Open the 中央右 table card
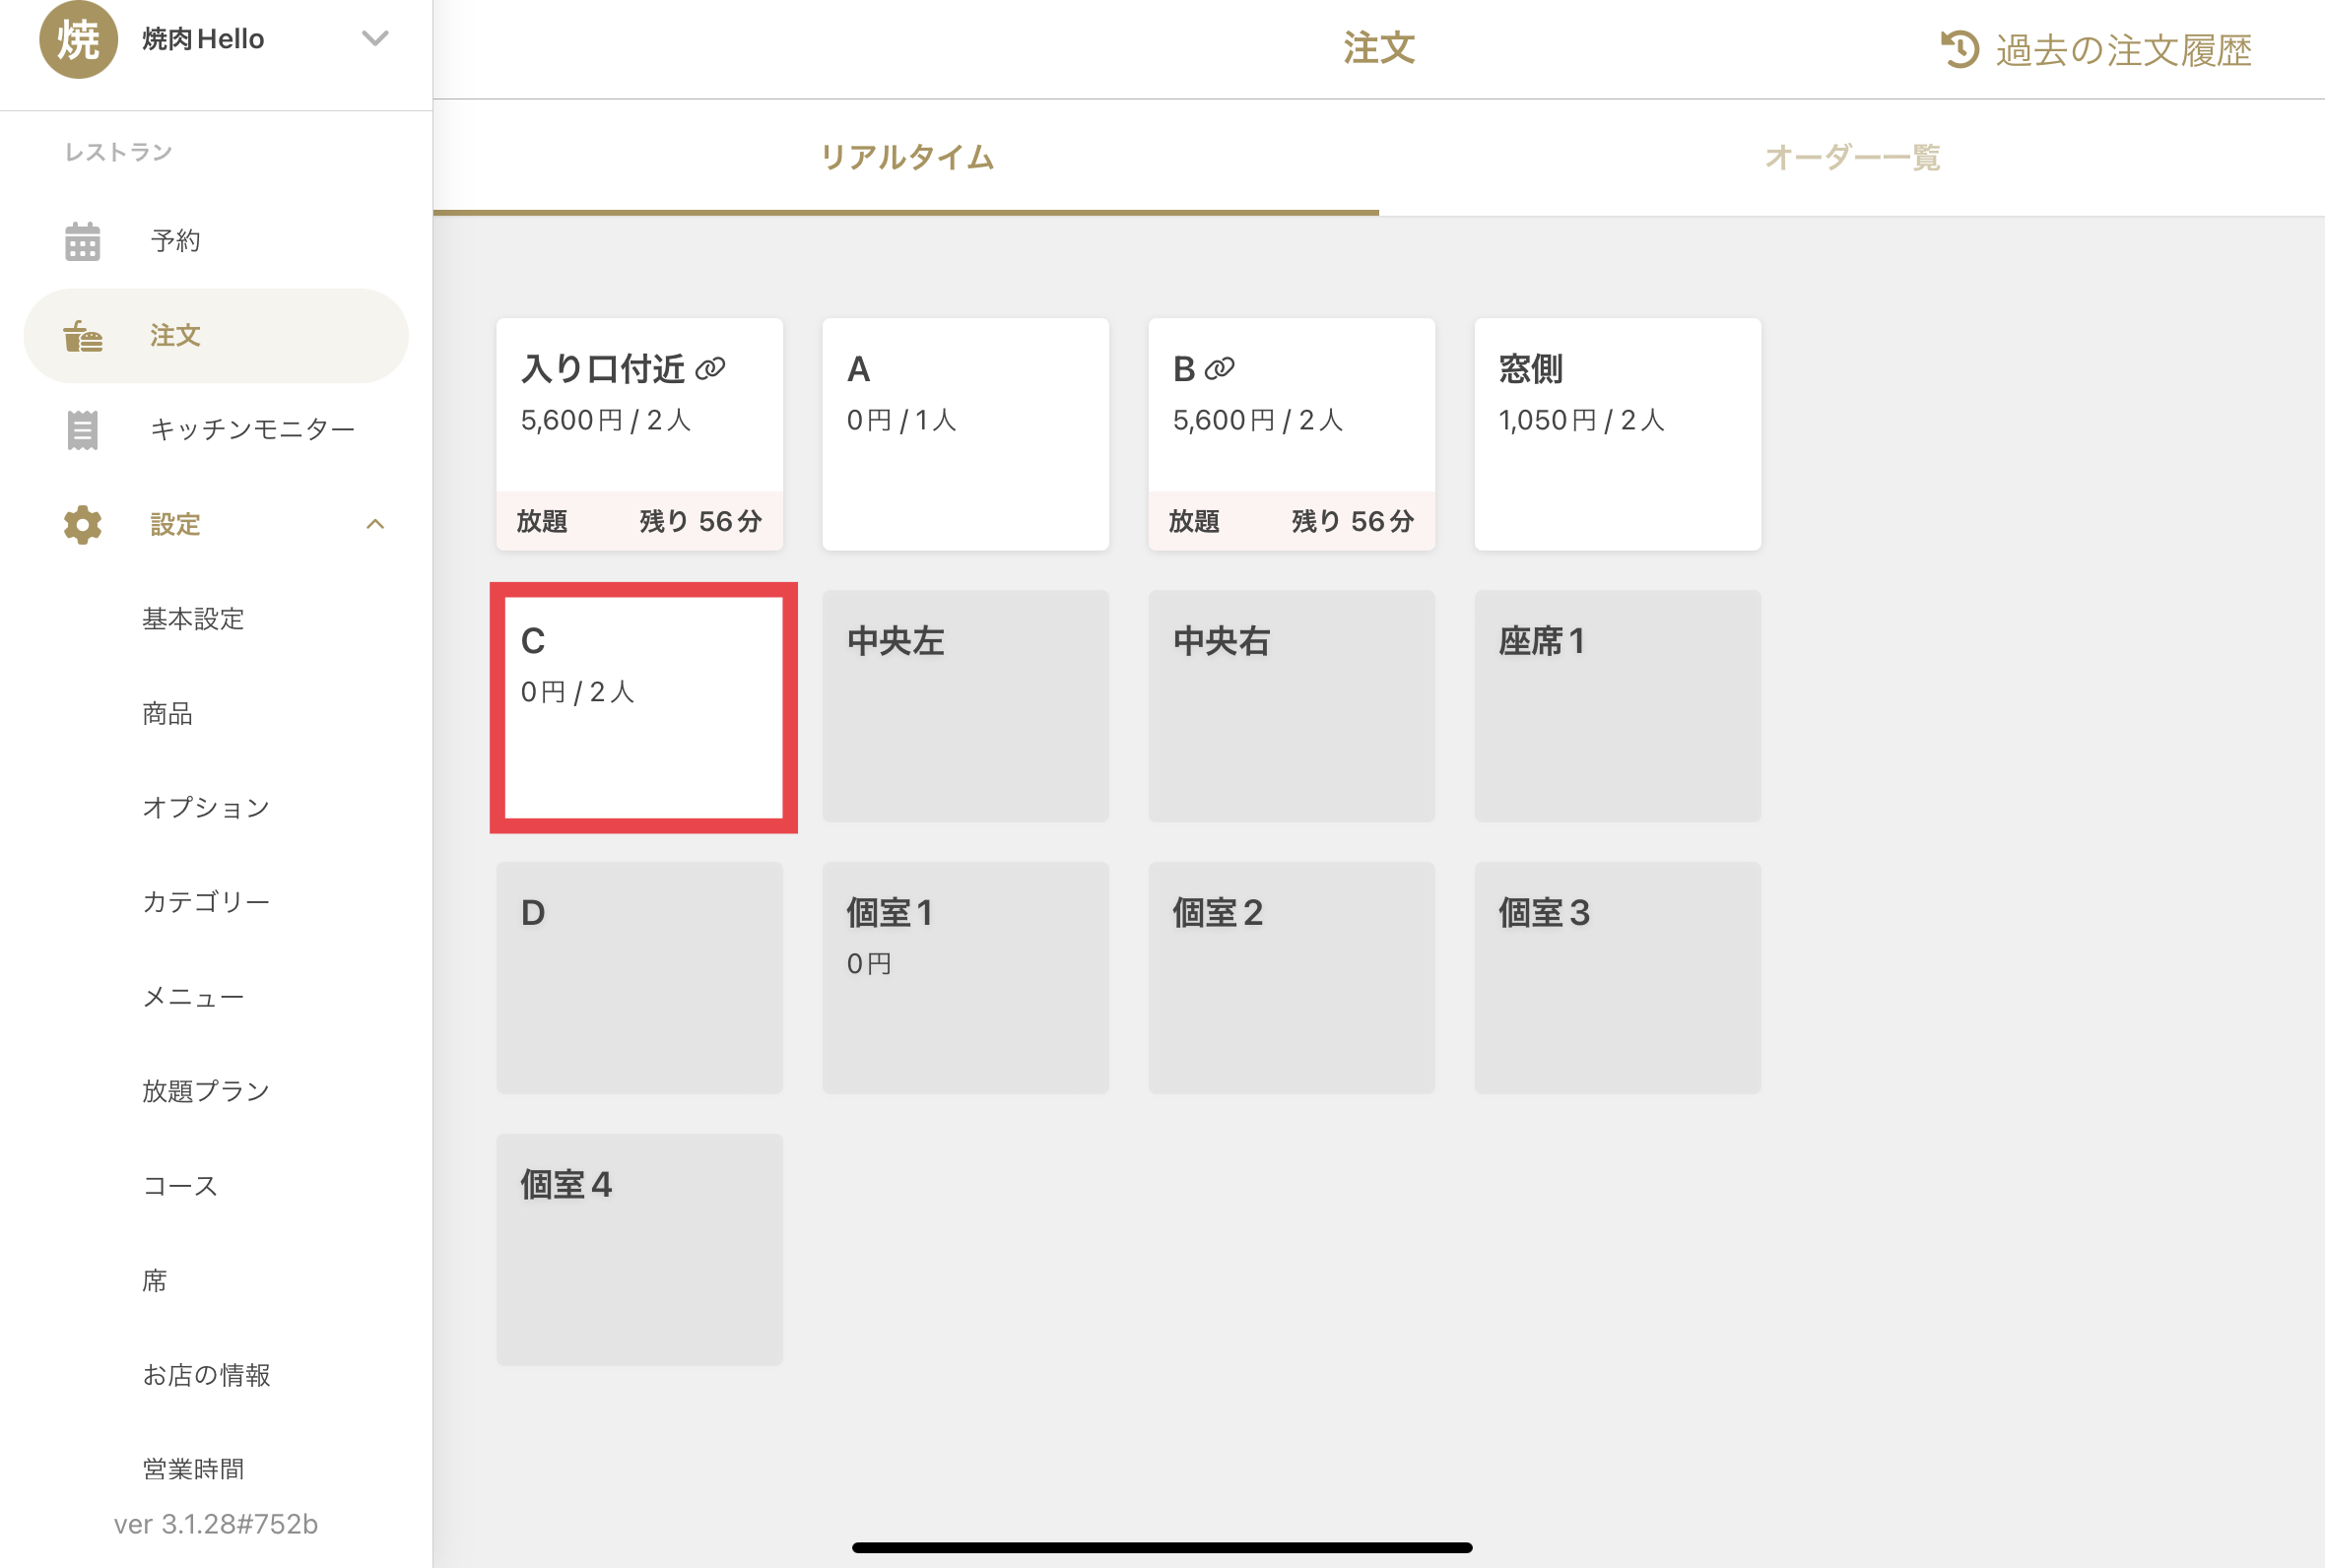 pyautogui.click(x=1292, y=706)
